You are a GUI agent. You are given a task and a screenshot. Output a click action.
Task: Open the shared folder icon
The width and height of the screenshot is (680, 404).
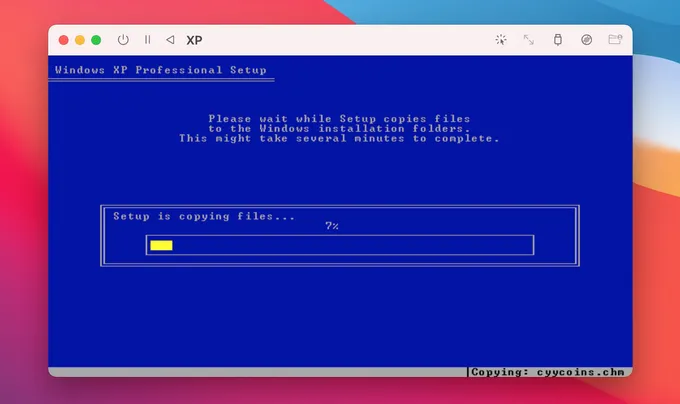tap(615, 39)
